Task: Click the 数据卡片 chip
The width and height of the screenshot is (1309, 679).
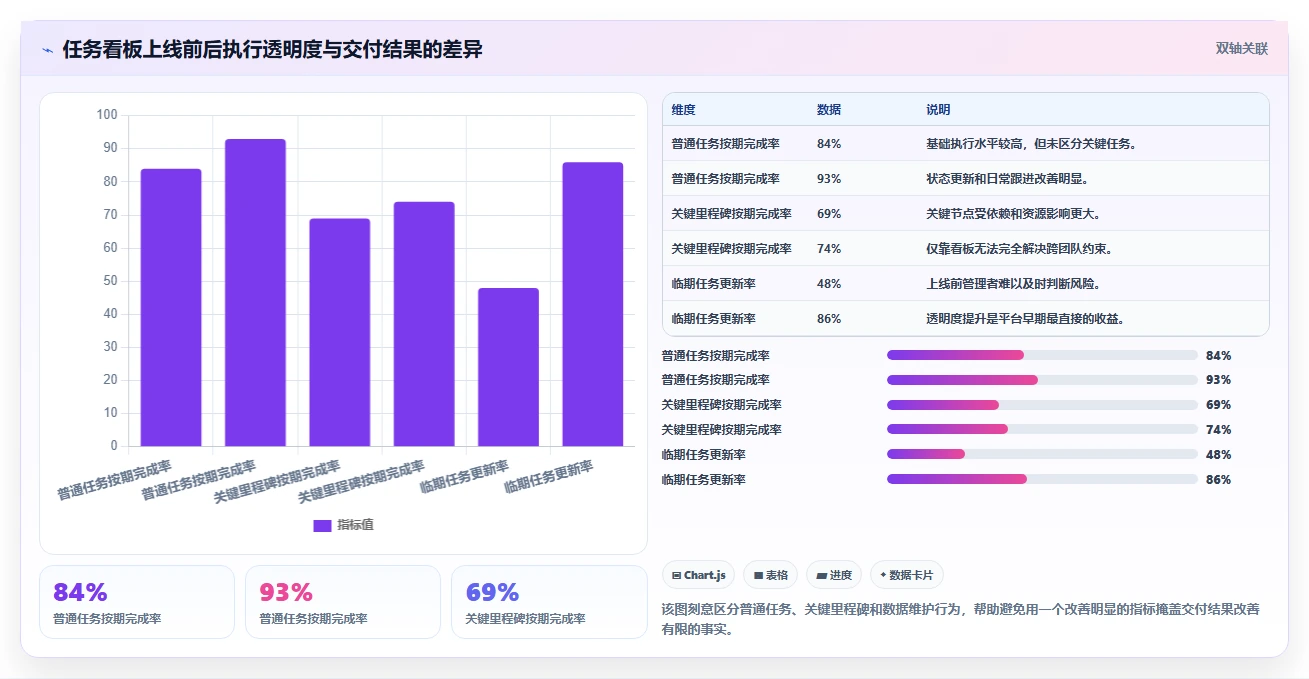Action: [906, 575]
